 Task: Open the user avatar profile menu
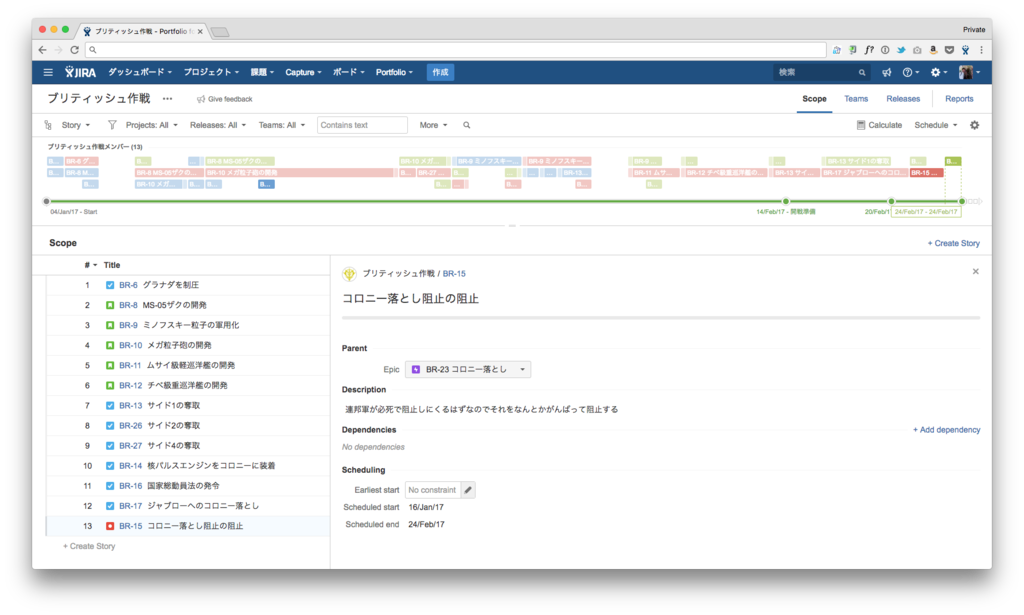click(x=969, y=72)
